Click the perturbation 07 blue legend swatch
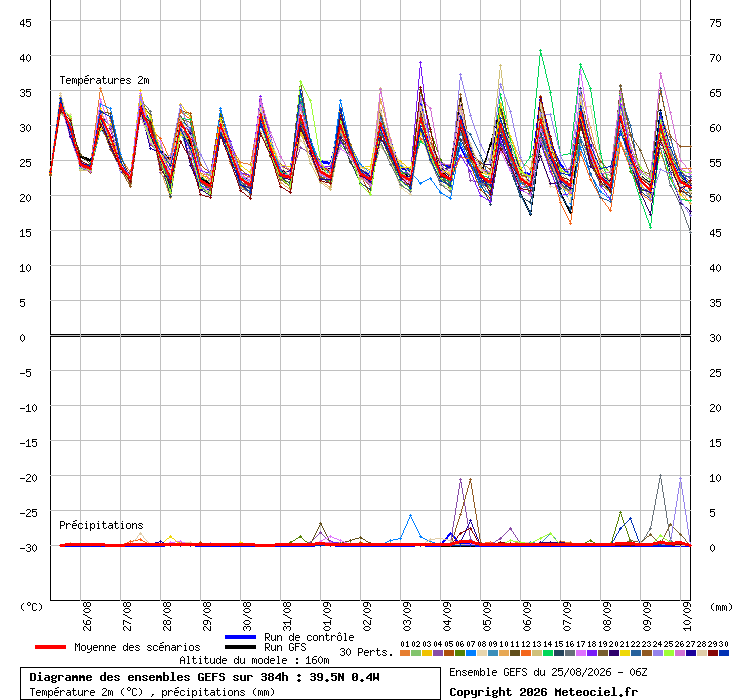Viewport: 740px width, 700px height. point(471,653)
